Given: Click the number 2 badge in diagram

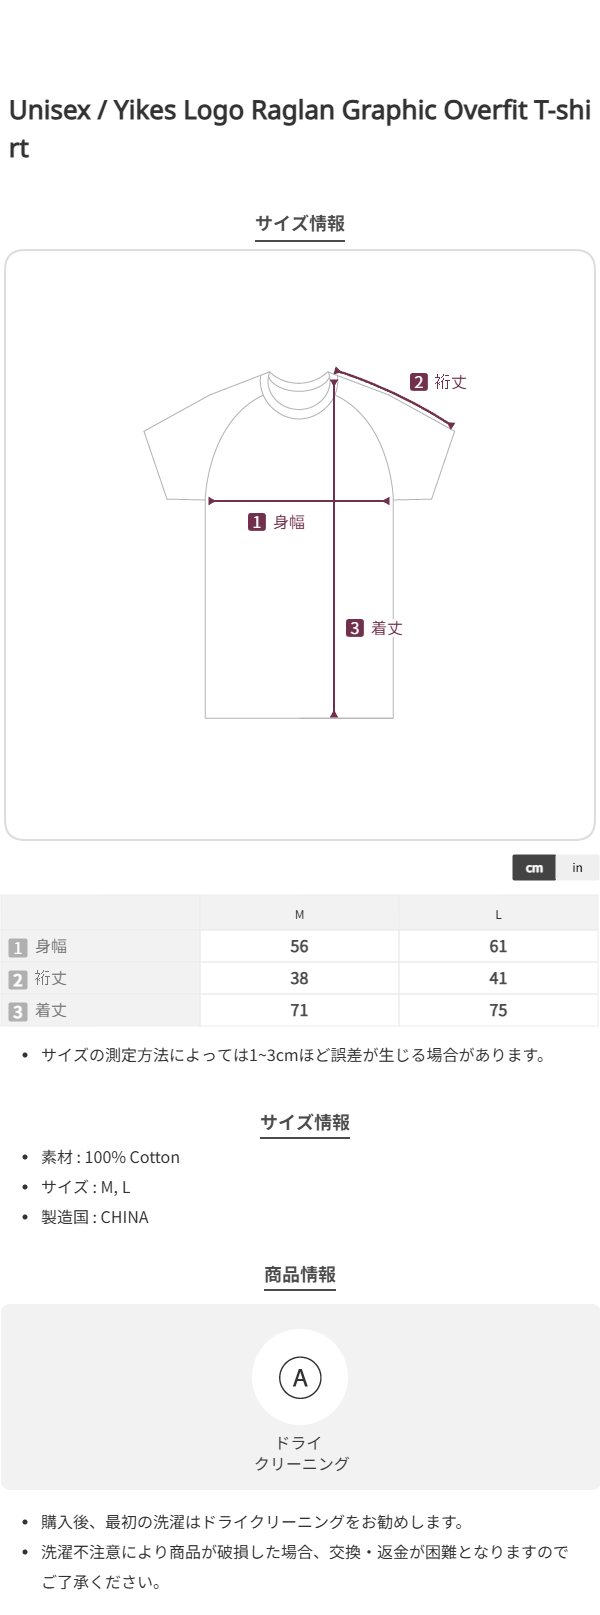Looking at the screenshot, I should [419, 382].
